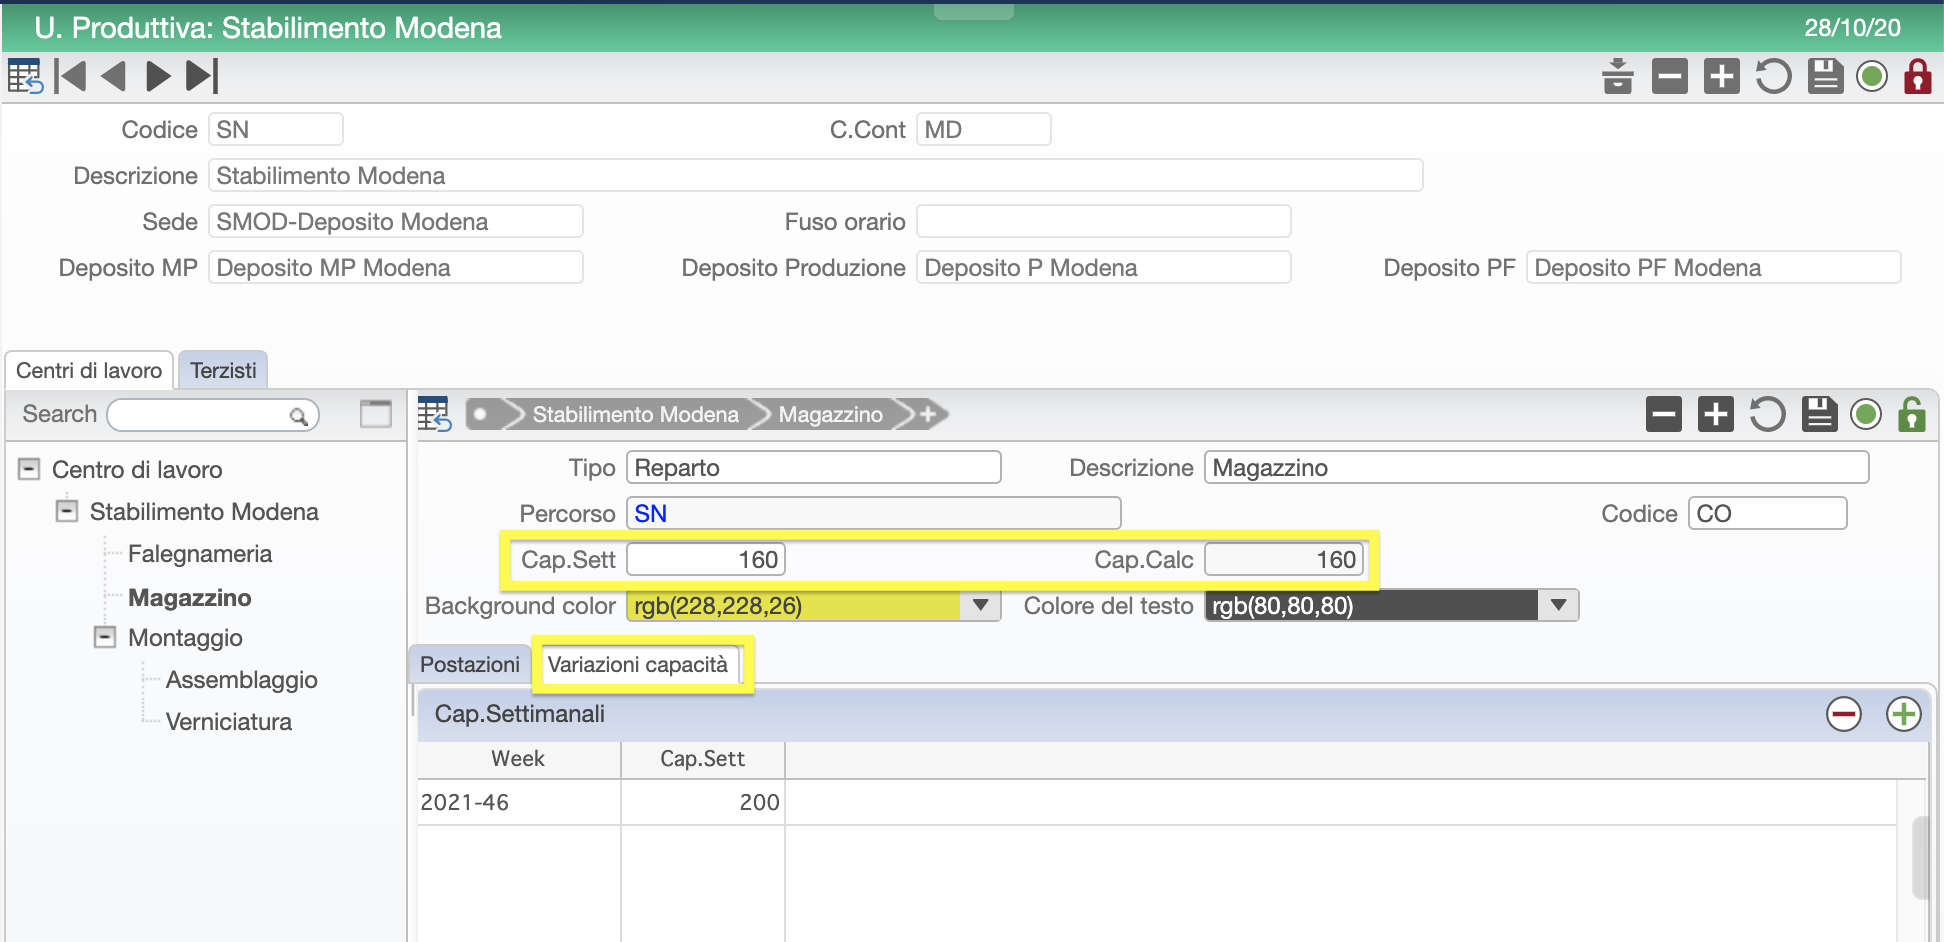Click Magazzino breadcrumb

(830, 414)
